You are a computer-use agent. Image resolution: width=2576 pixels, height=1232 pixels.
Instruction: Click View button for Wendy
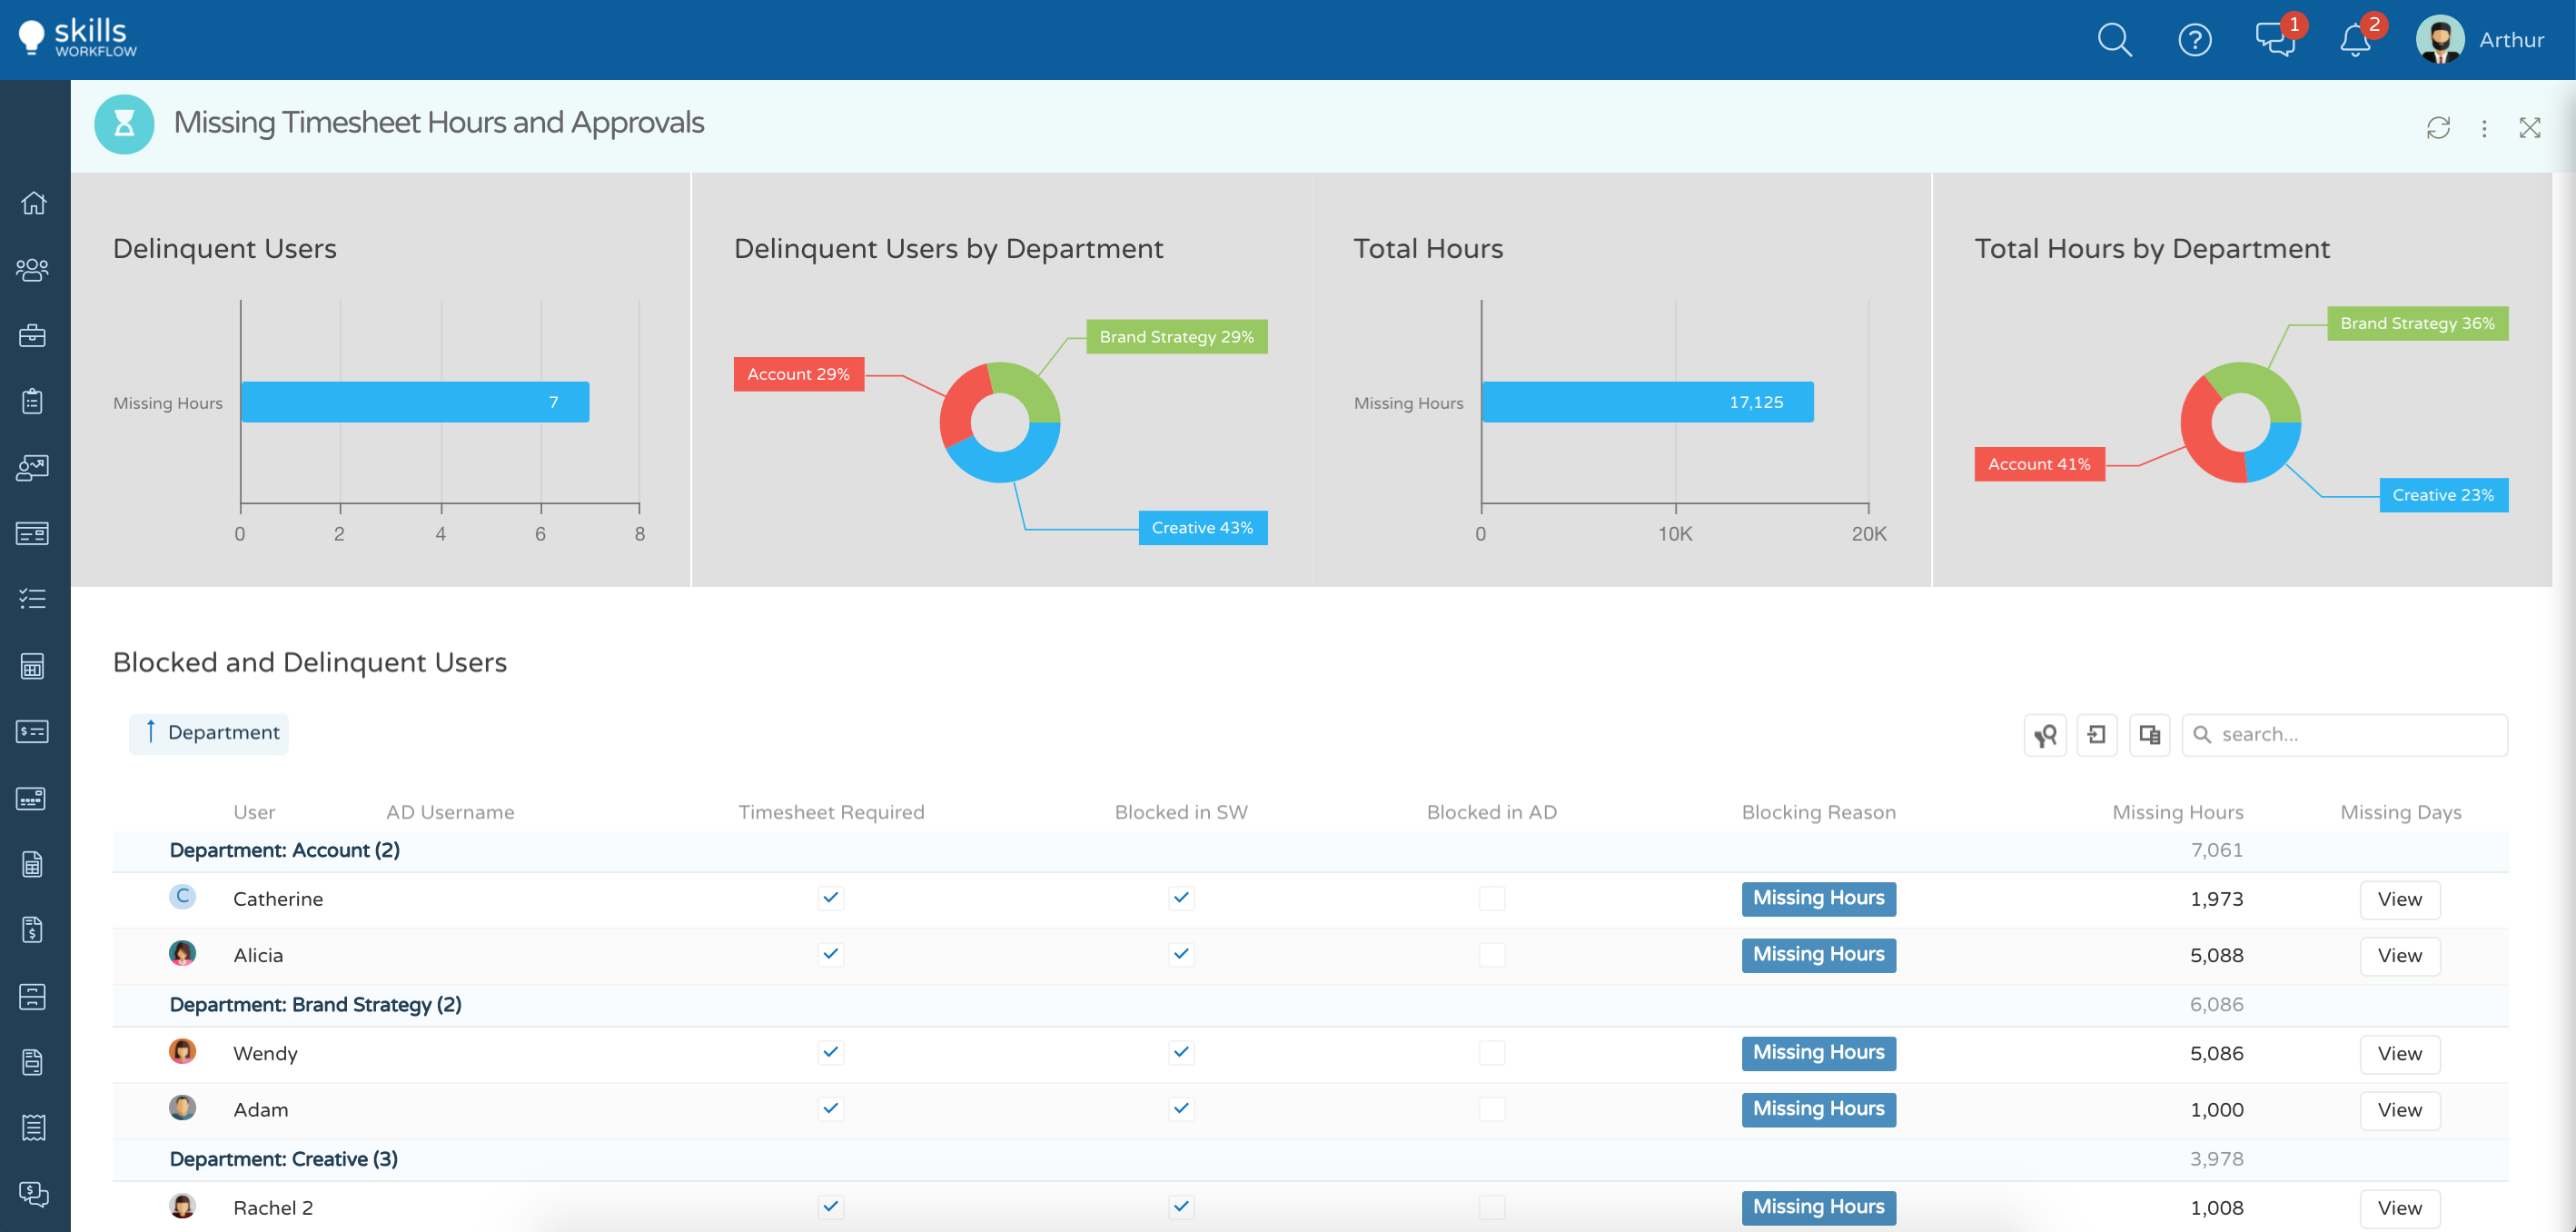click(x=2399, y=1053)
